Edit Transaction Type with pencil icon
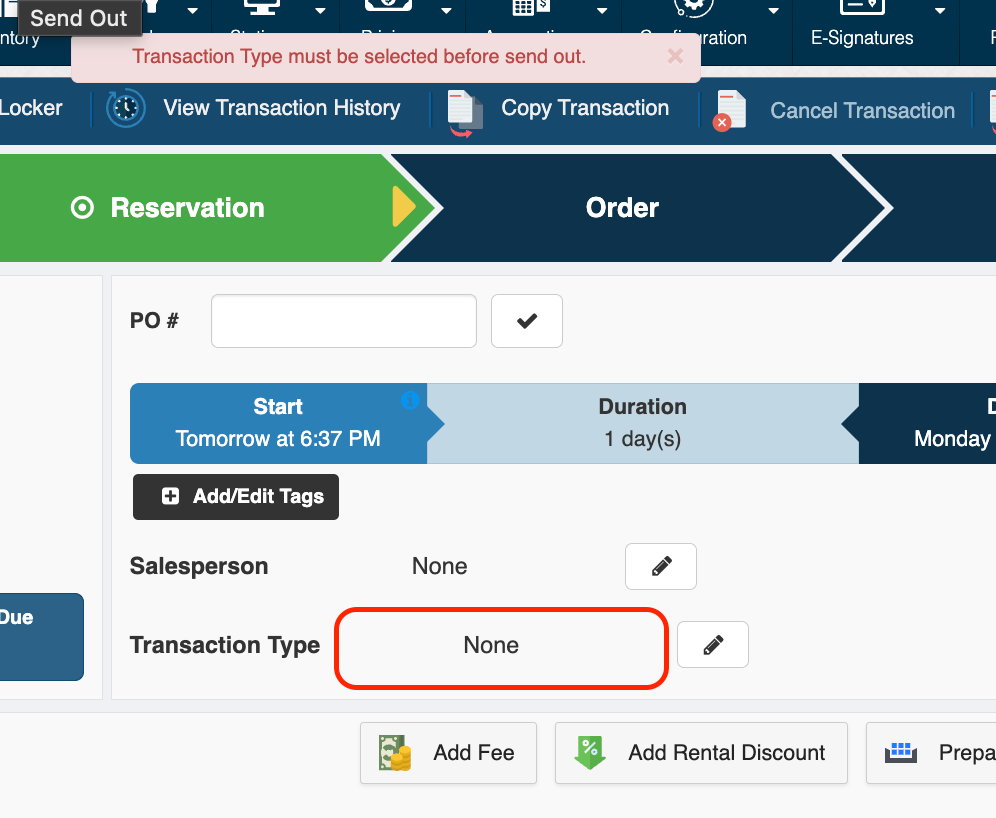This screenshot has width=996, height=818. point(712,645)
